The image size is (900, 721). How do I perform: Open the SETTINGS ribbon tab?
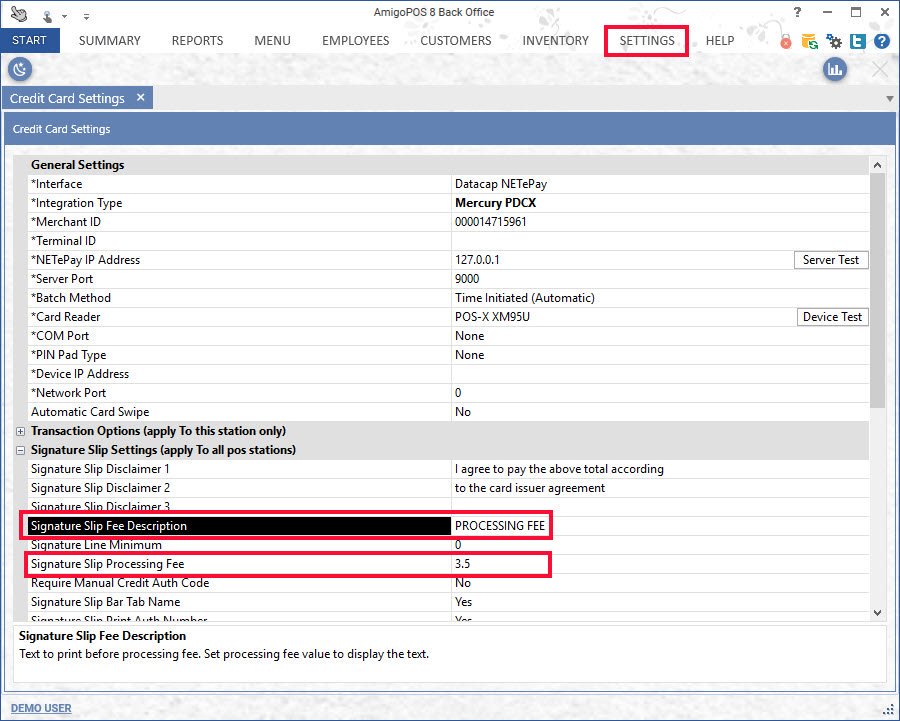pos(647,41)
